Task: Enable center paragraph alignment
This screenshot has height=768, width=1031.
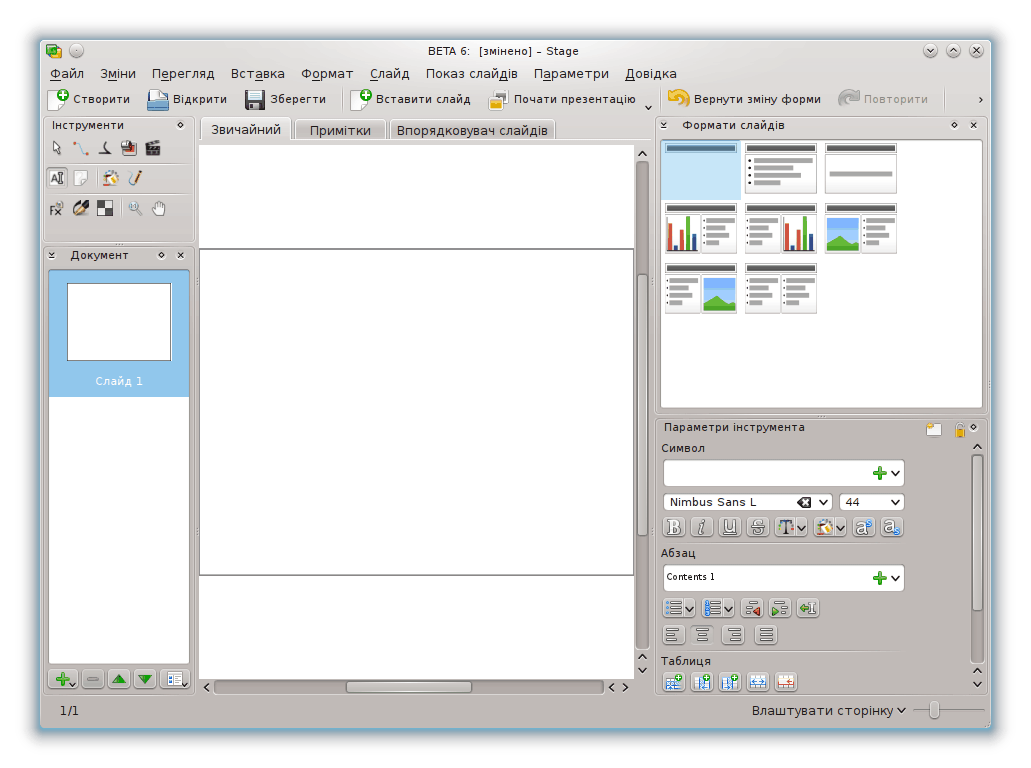Action: coord(703,634)
